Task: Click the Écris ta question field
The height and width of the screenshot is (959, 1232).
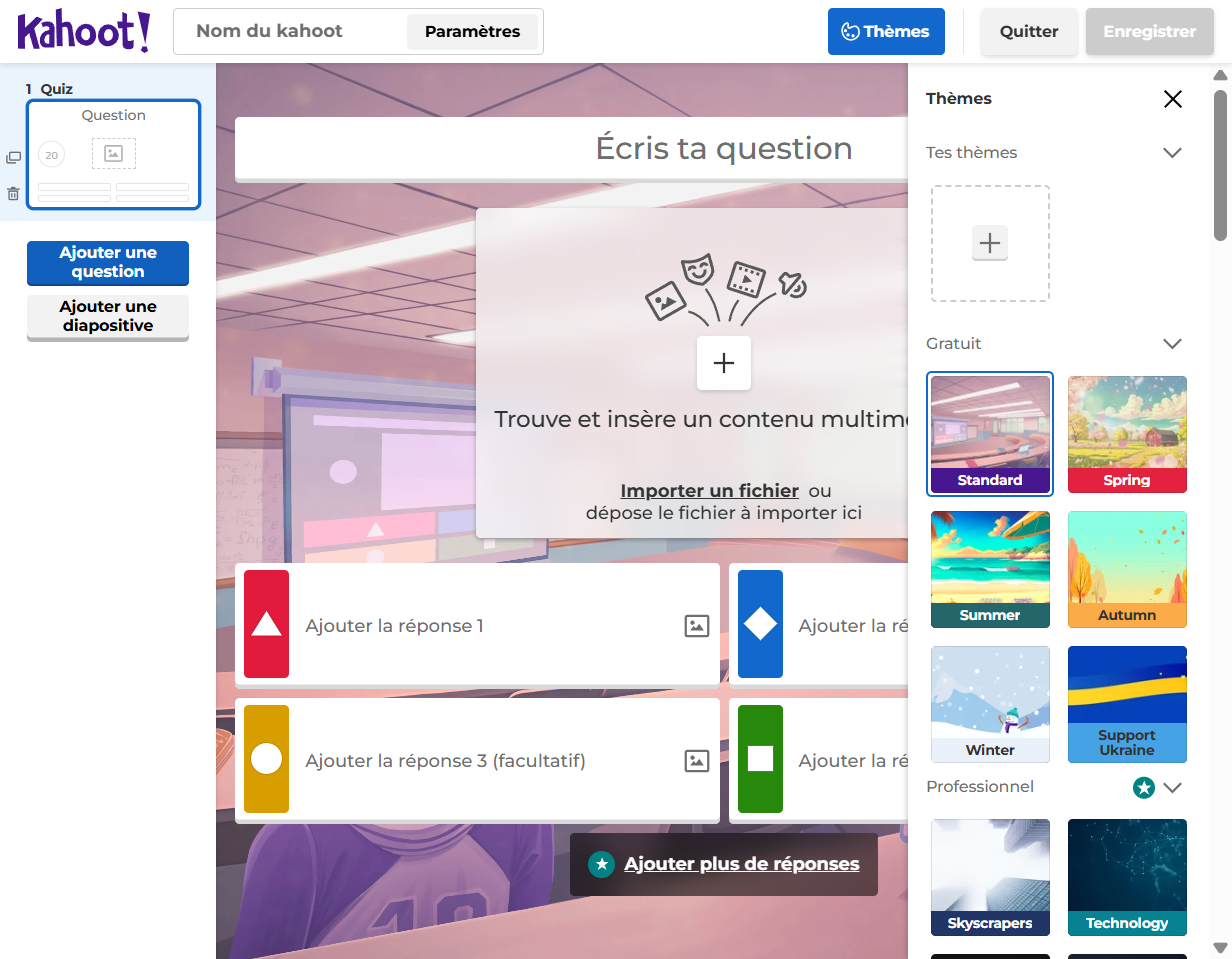Action: 571,149
